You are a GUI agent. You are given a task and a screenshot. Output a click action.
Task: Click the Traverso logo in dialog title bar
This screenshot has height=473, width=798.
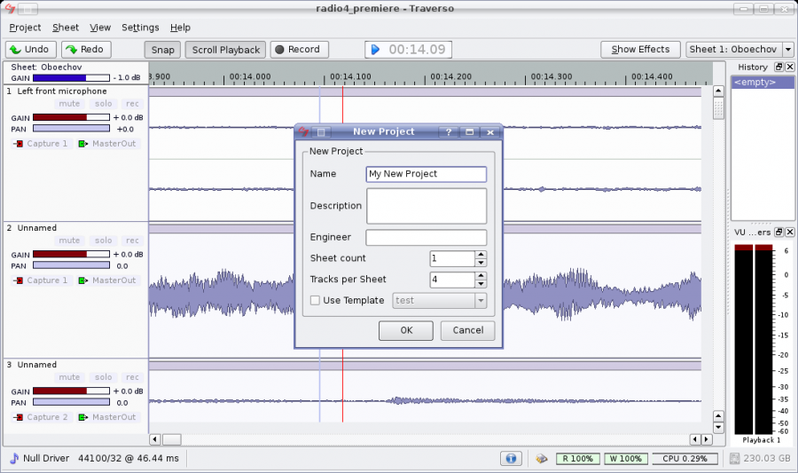click(304, 132)
